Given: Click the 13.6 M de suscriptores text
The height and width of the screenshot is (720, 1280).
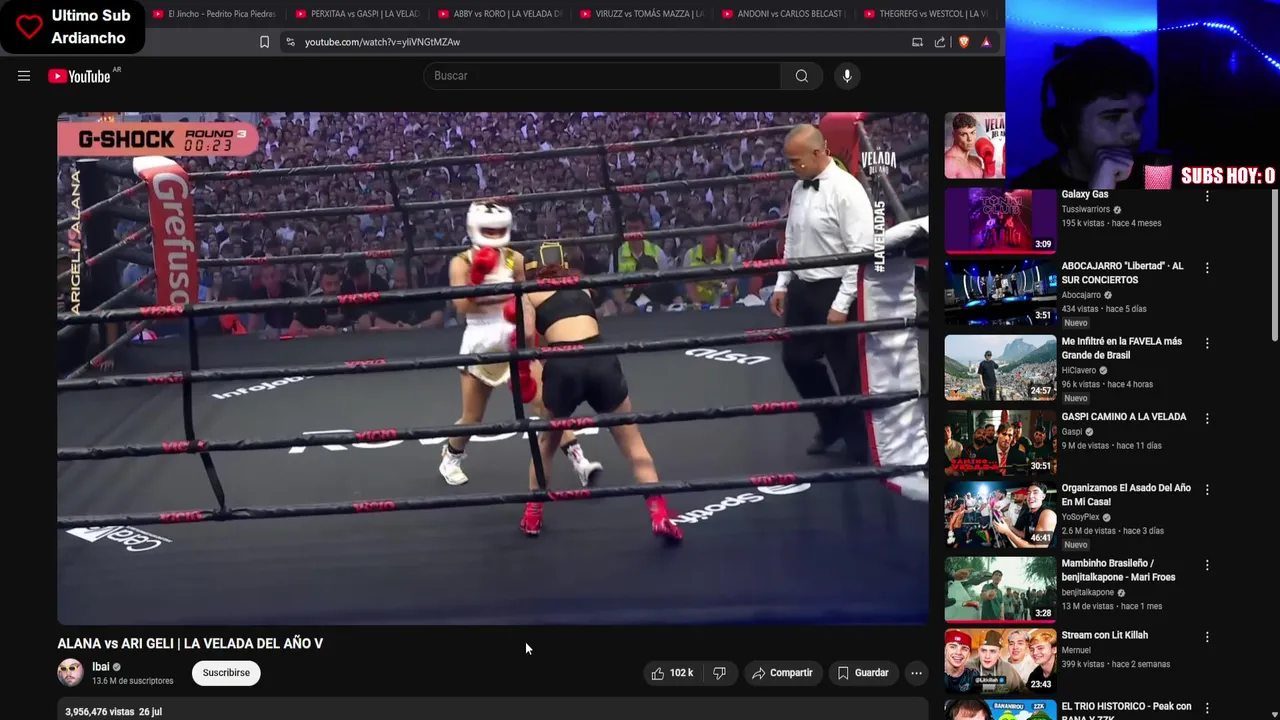Looking at the screenshot, I should 132,681.
